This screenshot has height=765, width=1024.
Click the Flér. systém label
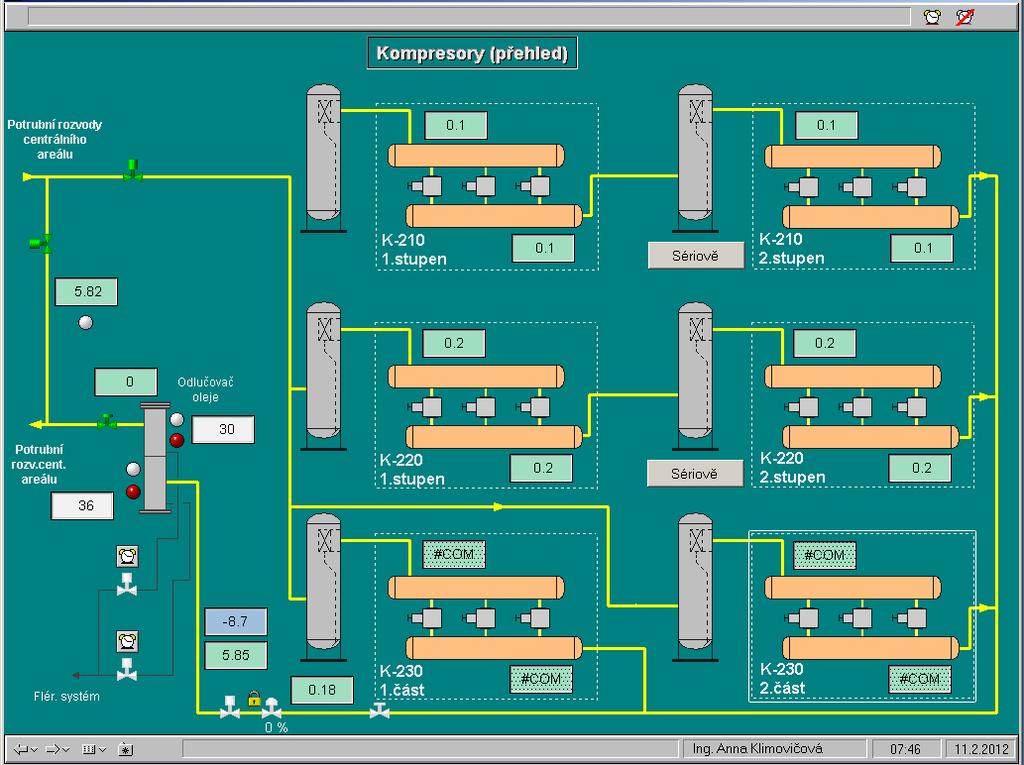point(67,696)
